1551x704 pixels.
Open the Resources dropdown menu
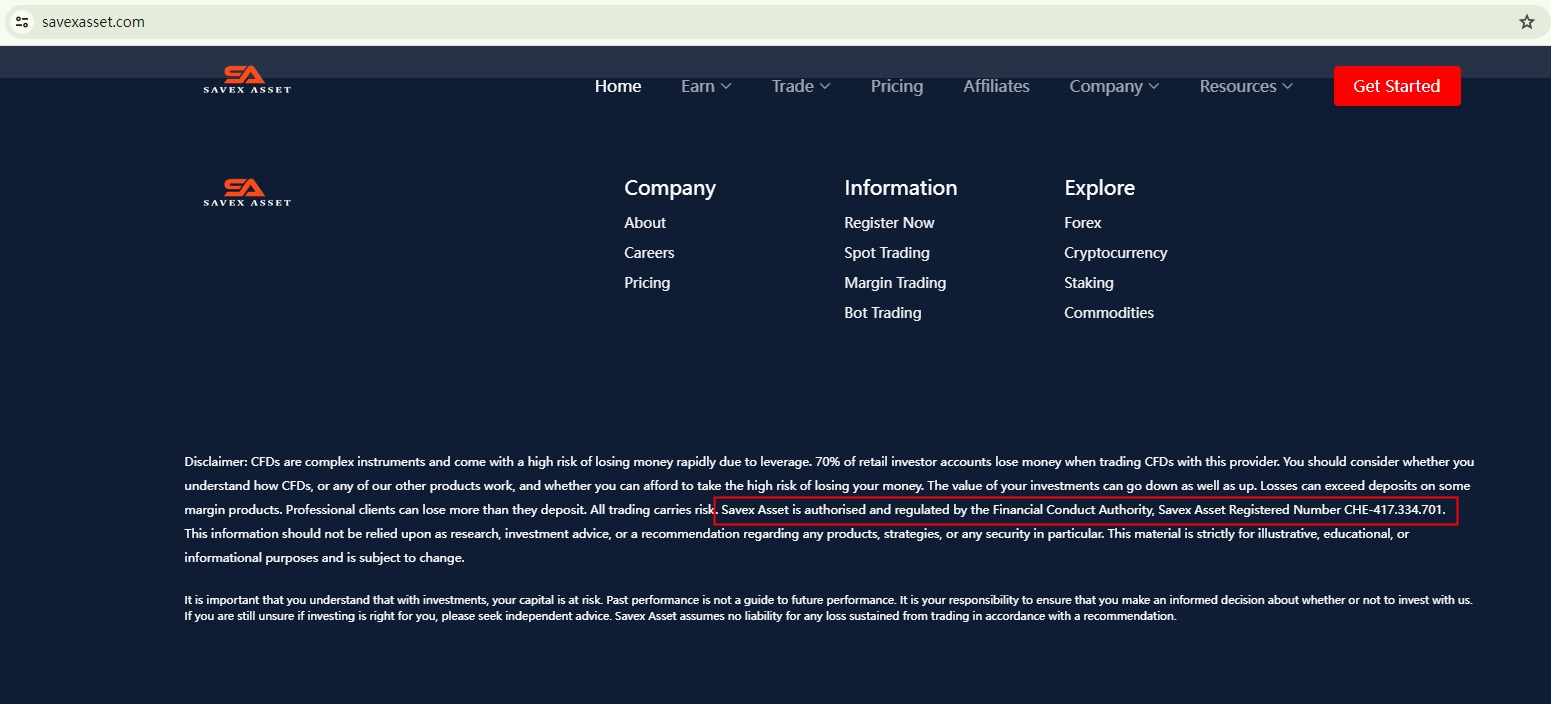[1246, 86]
